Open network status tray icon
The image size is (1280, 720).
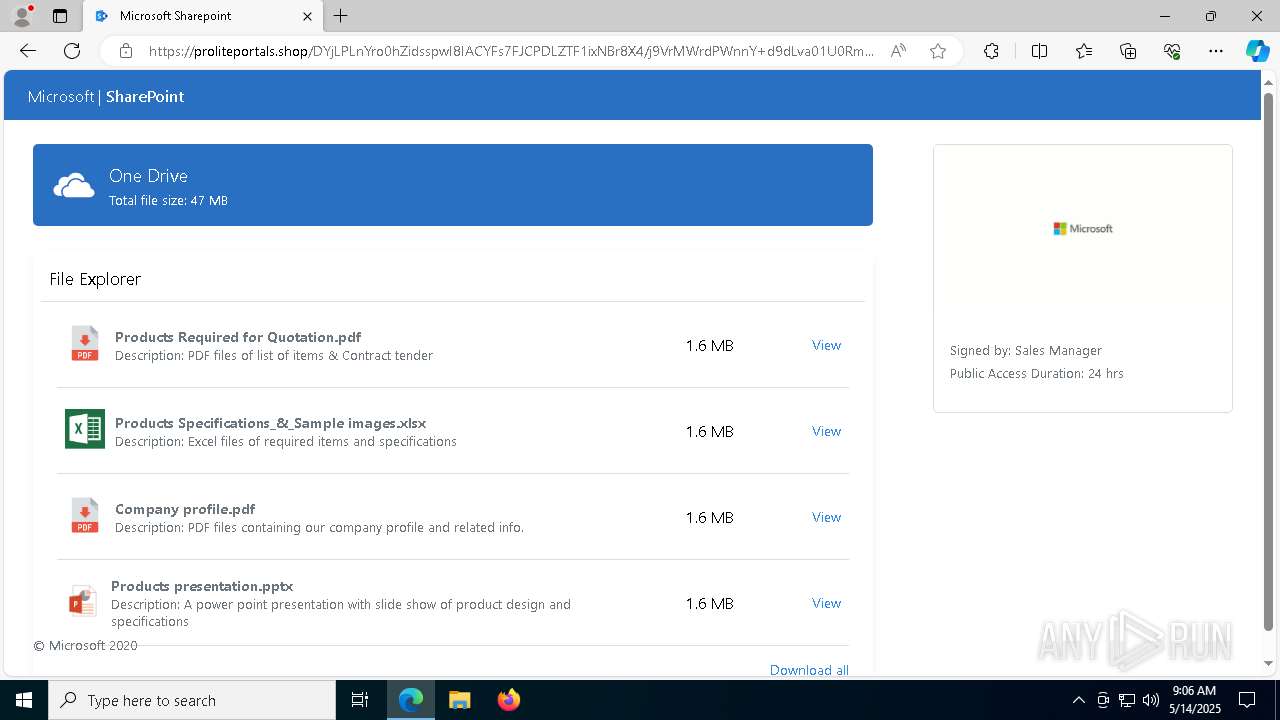click(1127, 700)
